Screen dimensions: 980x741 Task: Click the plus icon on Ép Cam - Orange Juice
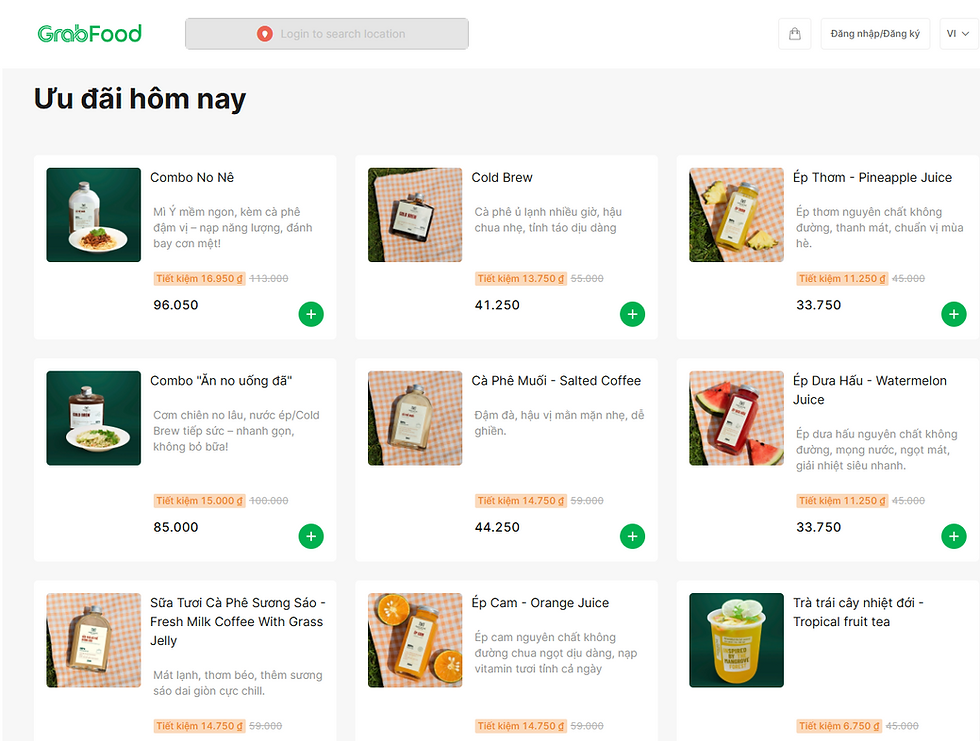pos(632,736)
